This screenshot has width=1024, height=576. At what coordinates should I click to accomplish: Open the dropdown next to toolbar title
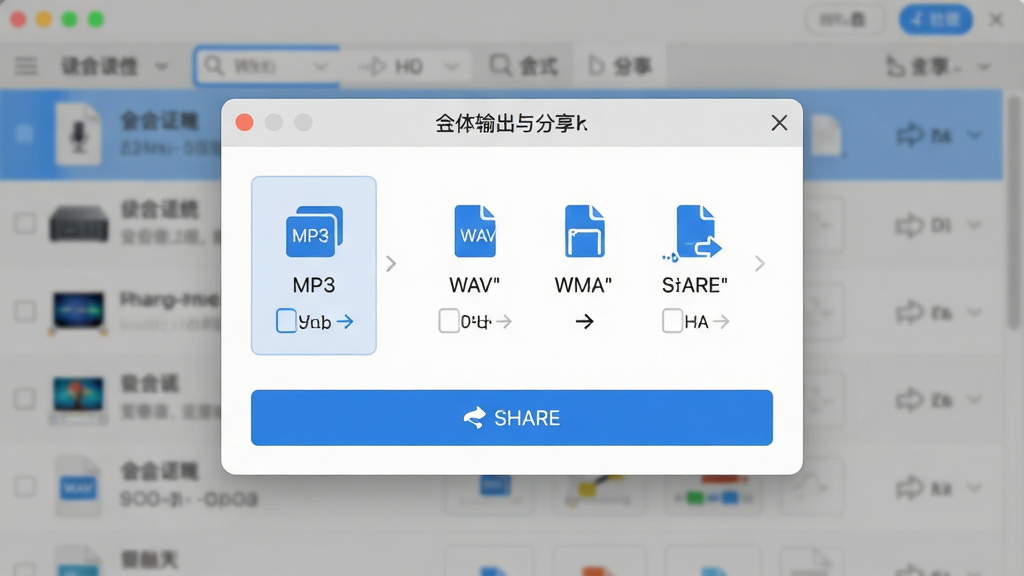[x=161, y=67]
